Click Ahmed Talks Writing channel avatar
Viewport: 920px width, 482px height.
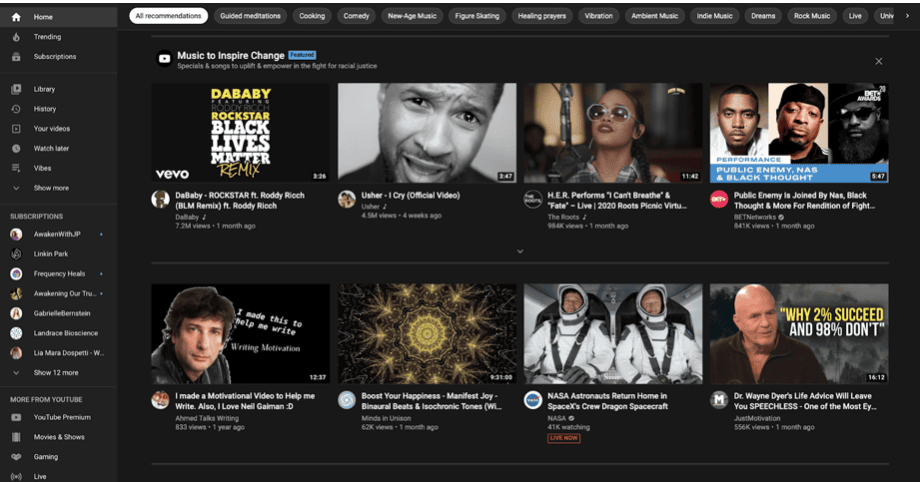[x=160, y=400]
